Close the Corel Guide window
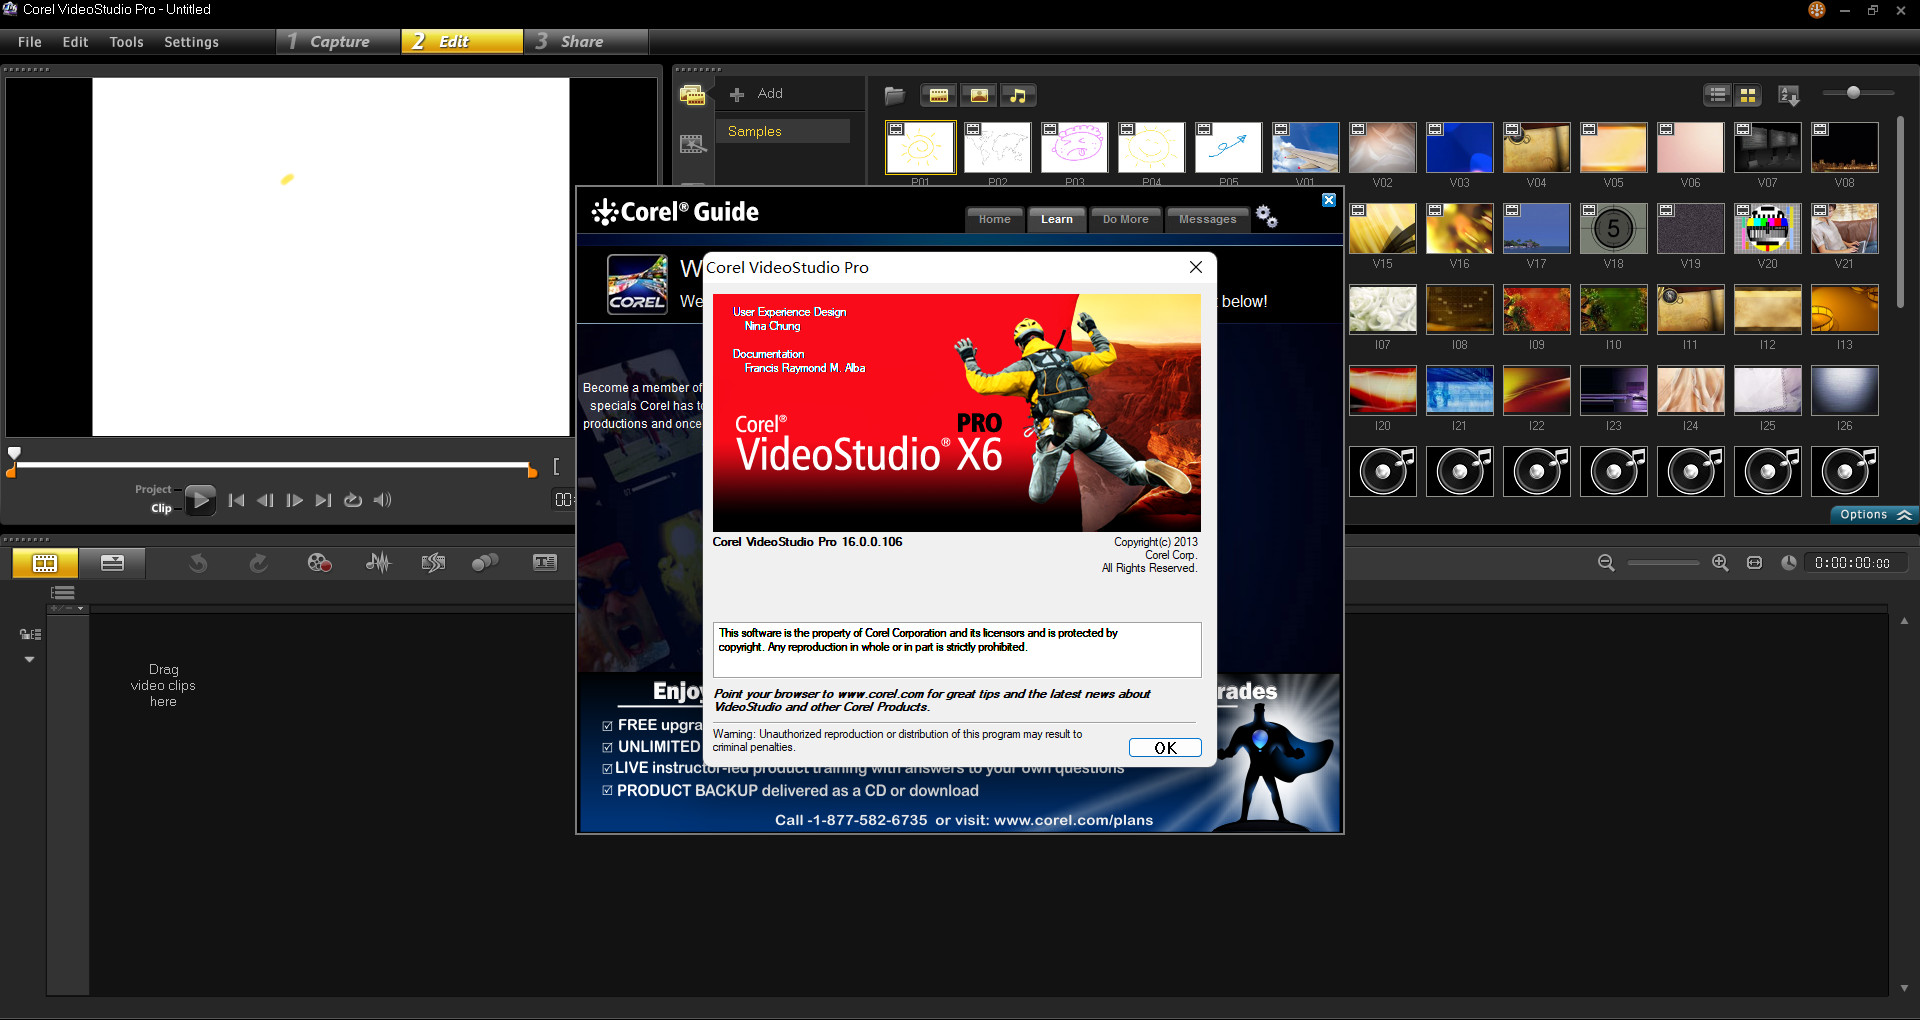 point(1329,200)
